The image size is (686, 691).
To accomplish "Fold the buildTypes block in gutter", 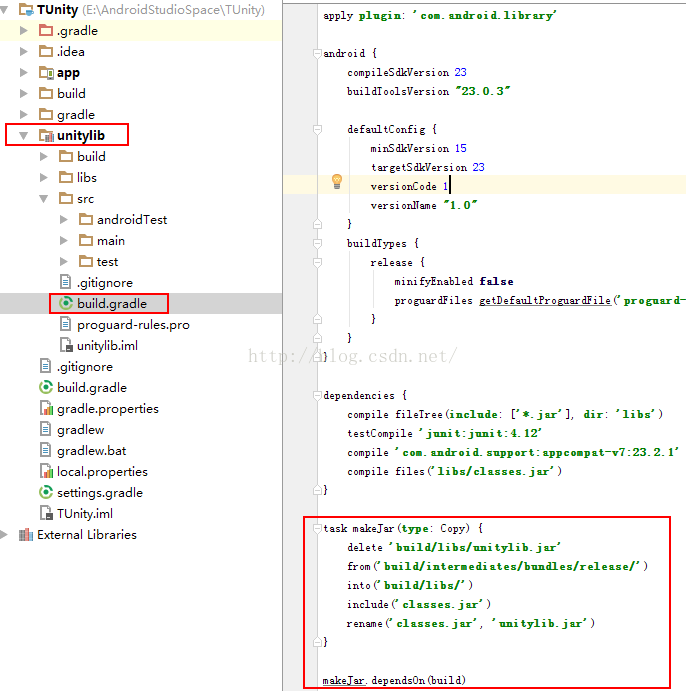I will pyautogui.click(x=317, y=243).
